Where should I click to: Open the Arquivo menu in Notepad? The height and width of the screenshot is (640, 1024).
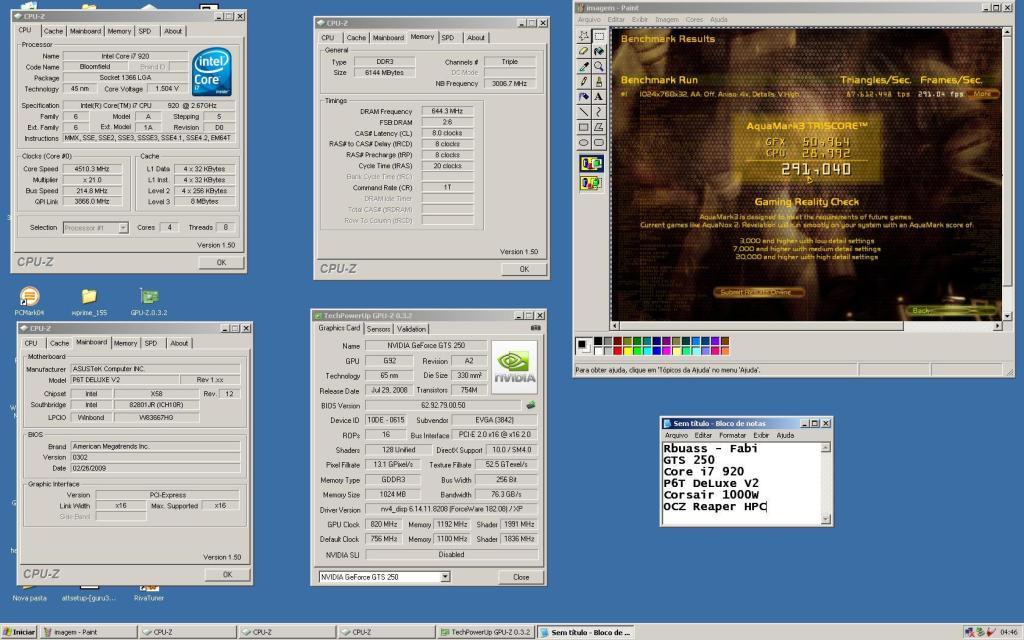pyautogui.click(x=676, y=435)
